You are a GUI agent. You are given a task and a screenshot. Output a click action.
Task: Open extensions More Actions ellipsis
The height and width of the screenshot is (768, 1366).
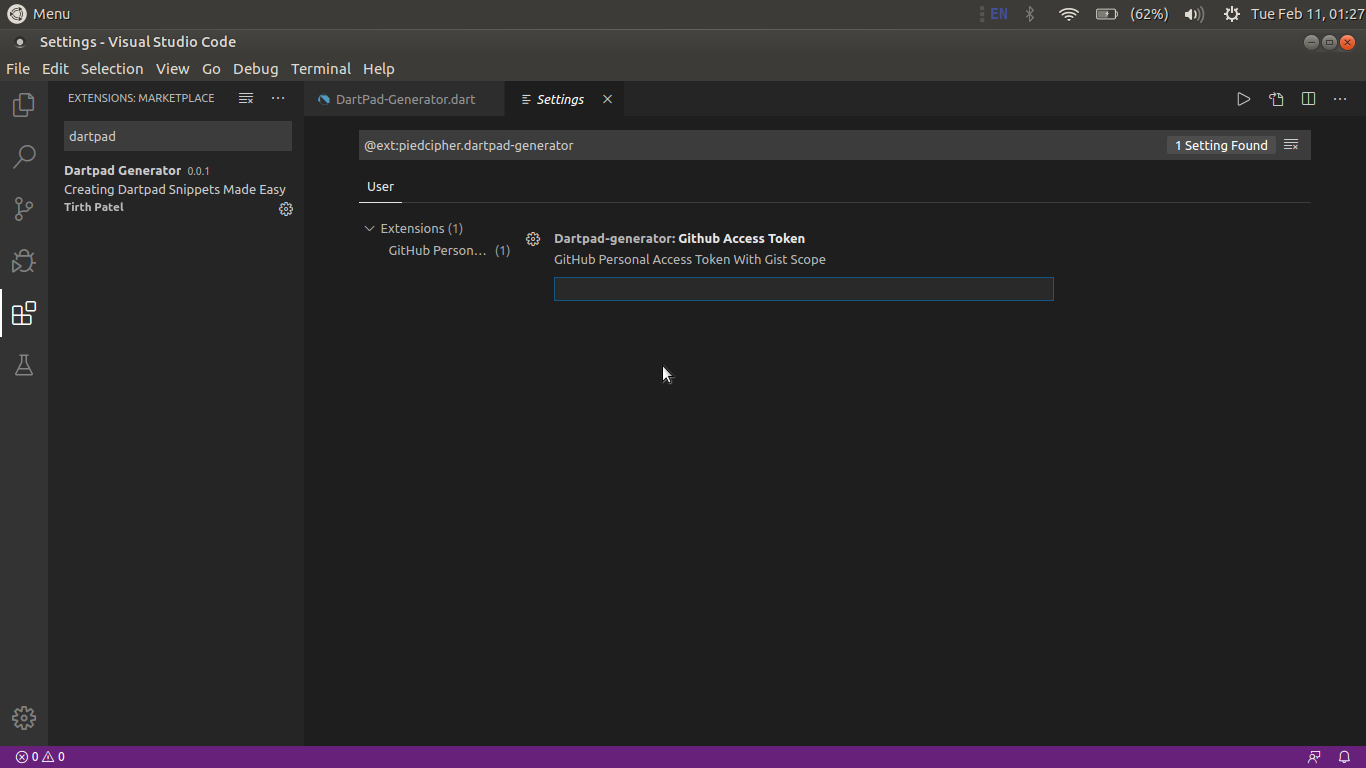[278, 98]
